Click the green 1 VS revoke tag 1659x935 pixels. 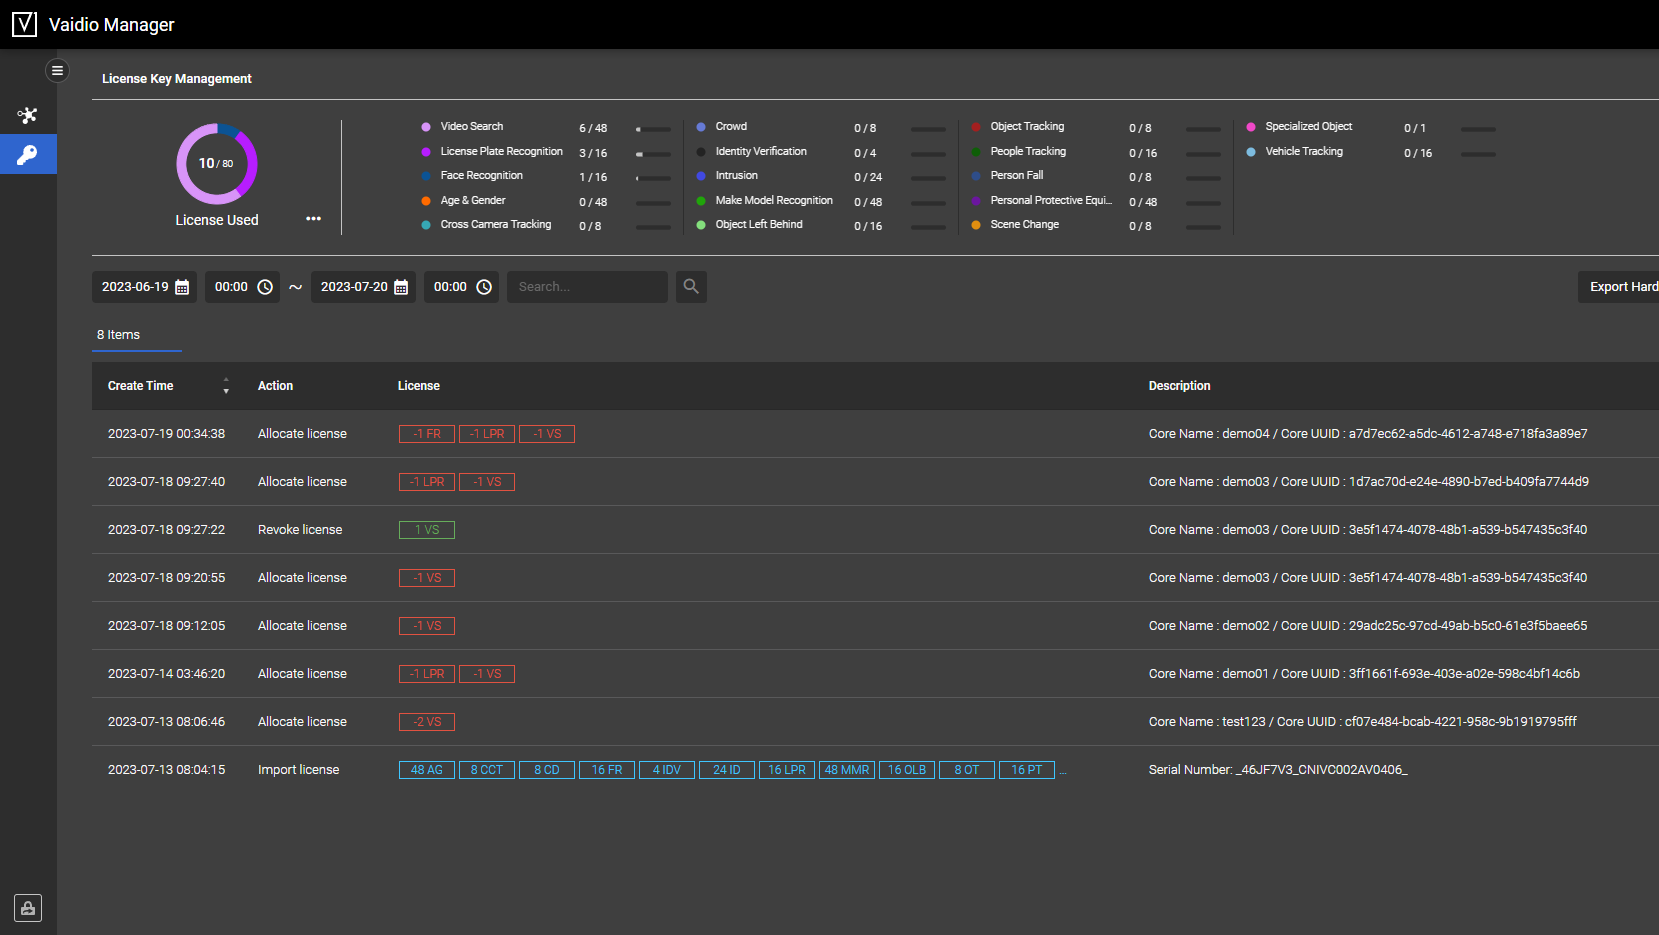(x=427, y=530)
